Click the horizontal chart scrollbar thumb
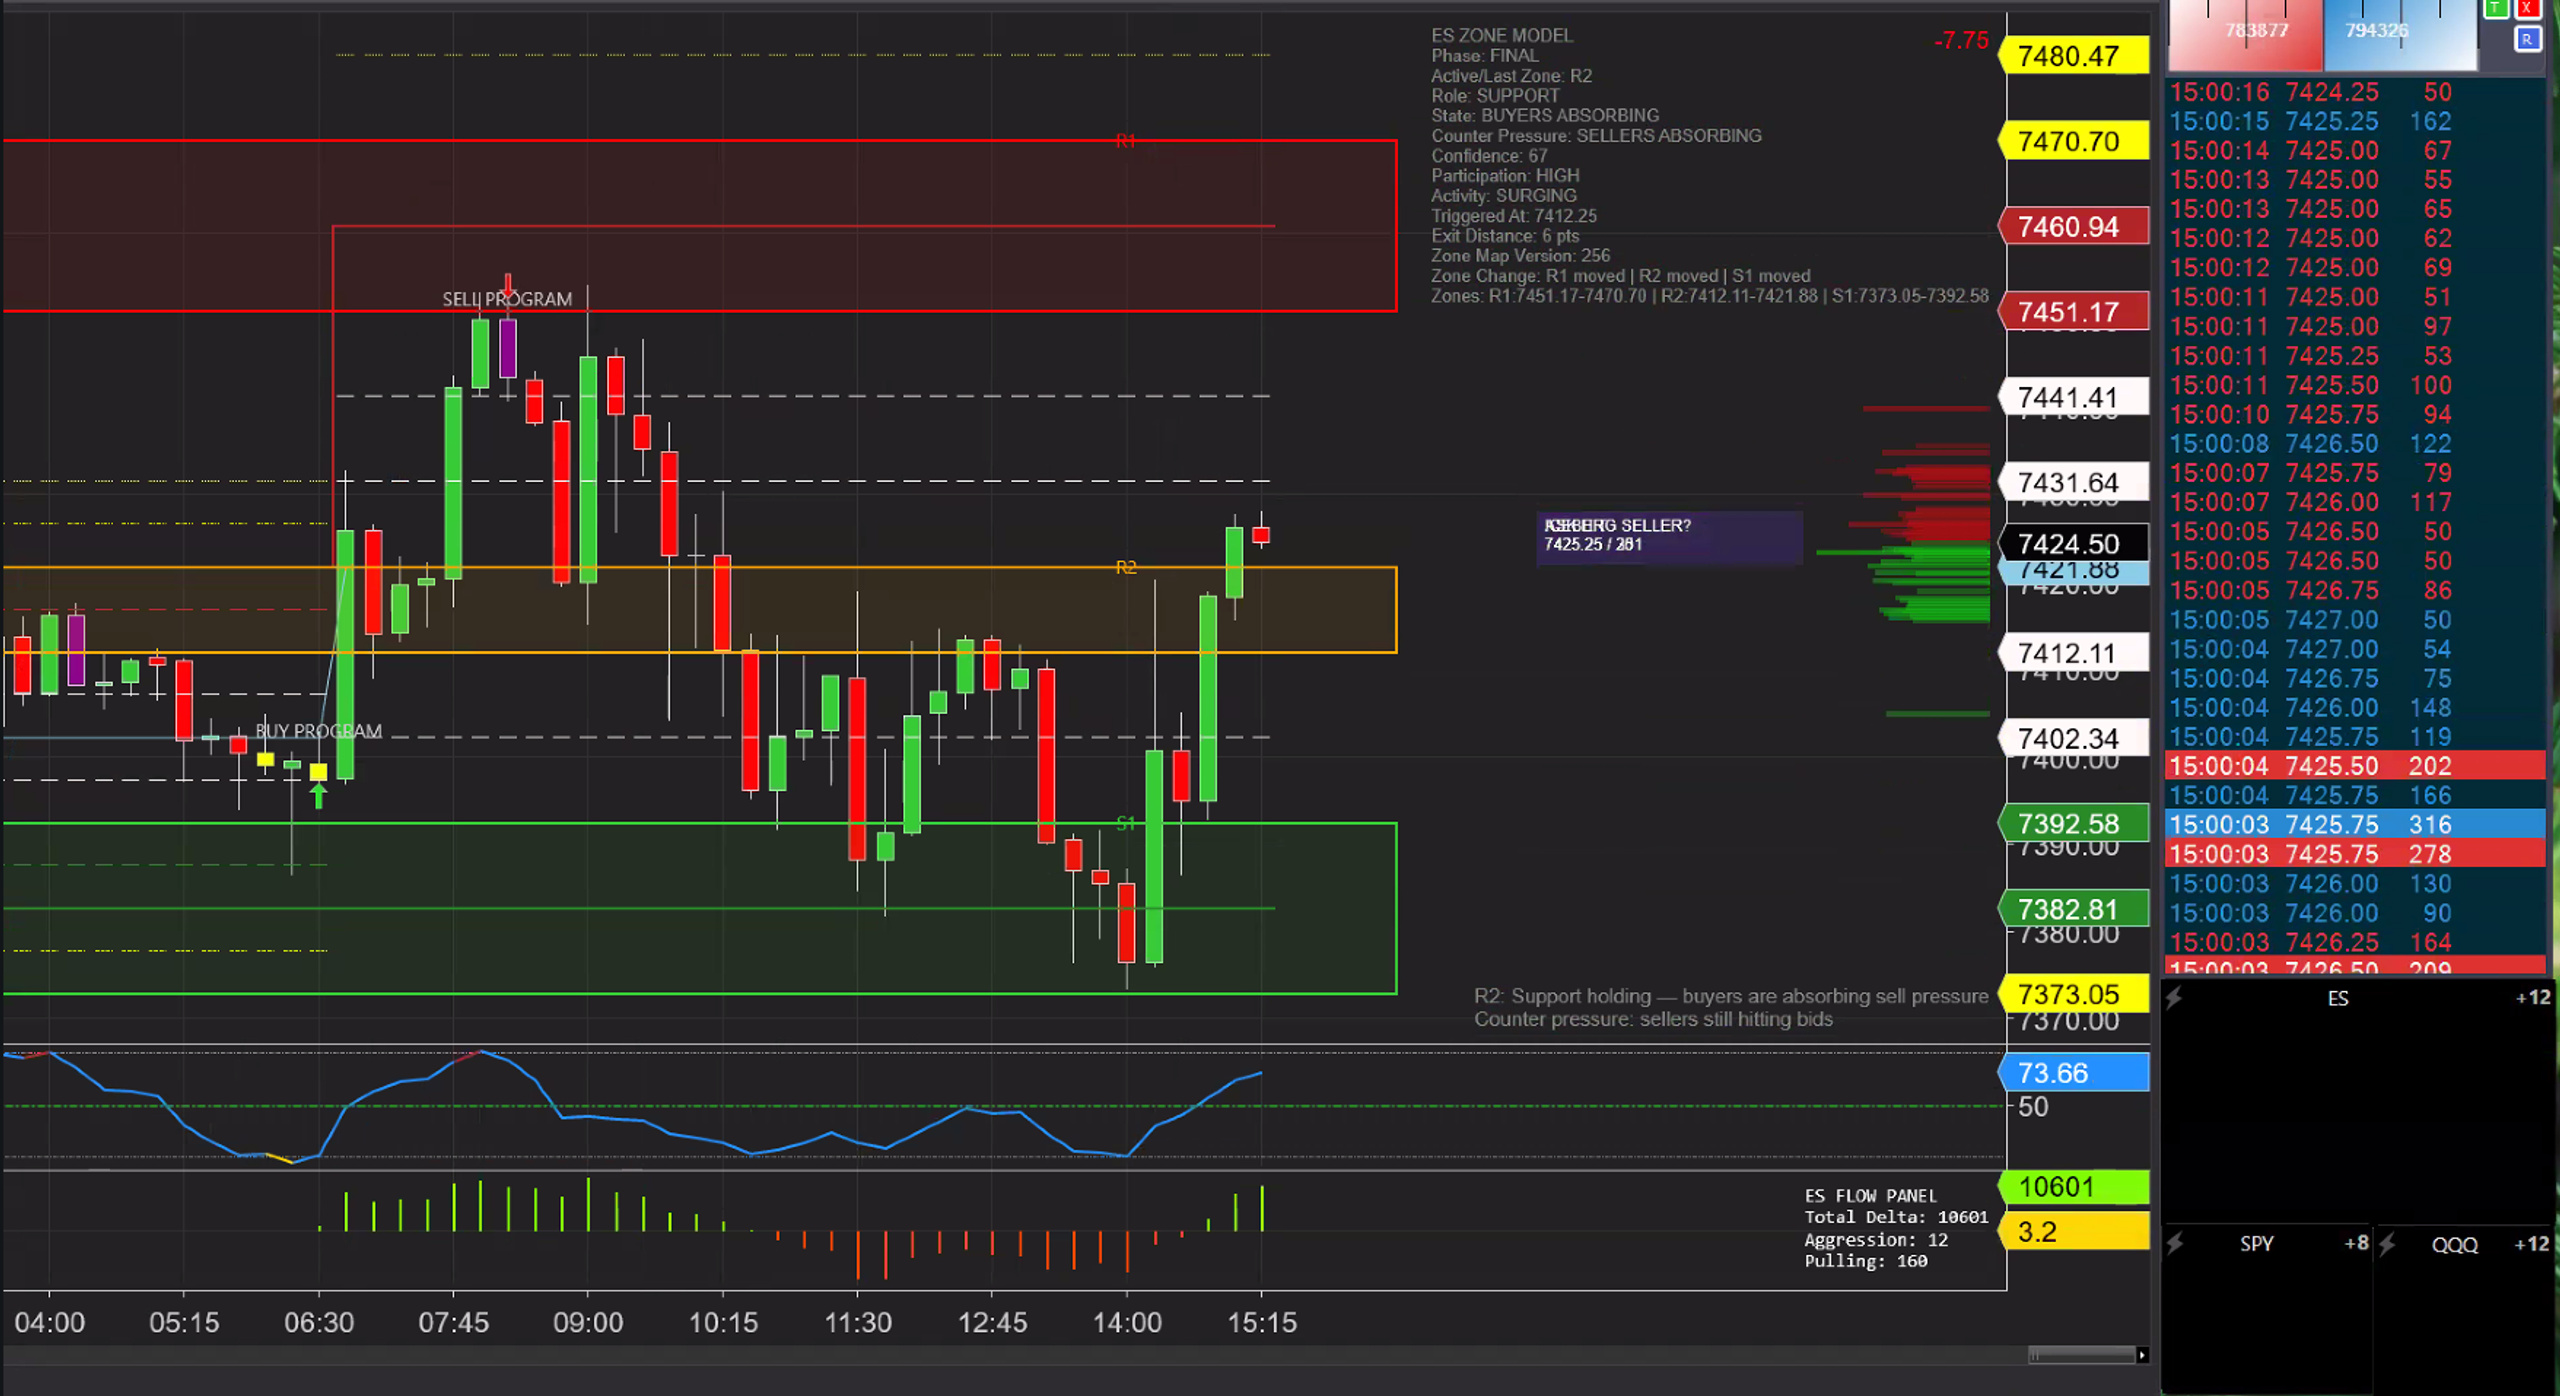 [2080, 1355]
